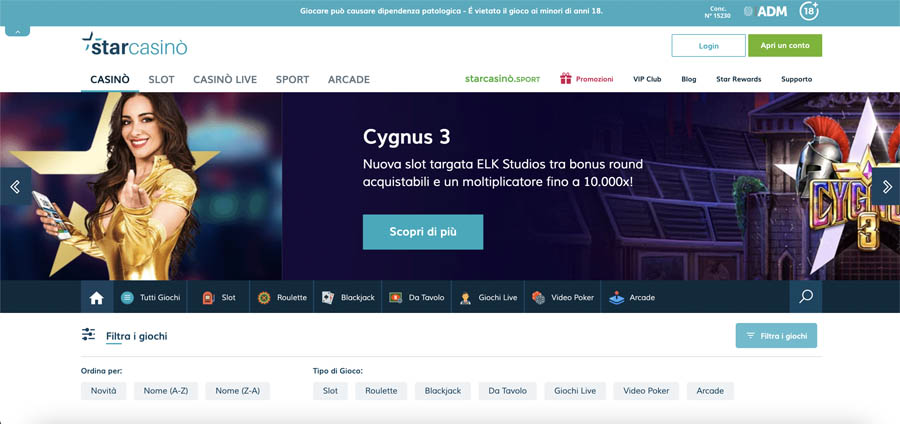Screen dimensions: 900x424
Task: Sort games by Nome (Z-A)
Action: (238, 391)
